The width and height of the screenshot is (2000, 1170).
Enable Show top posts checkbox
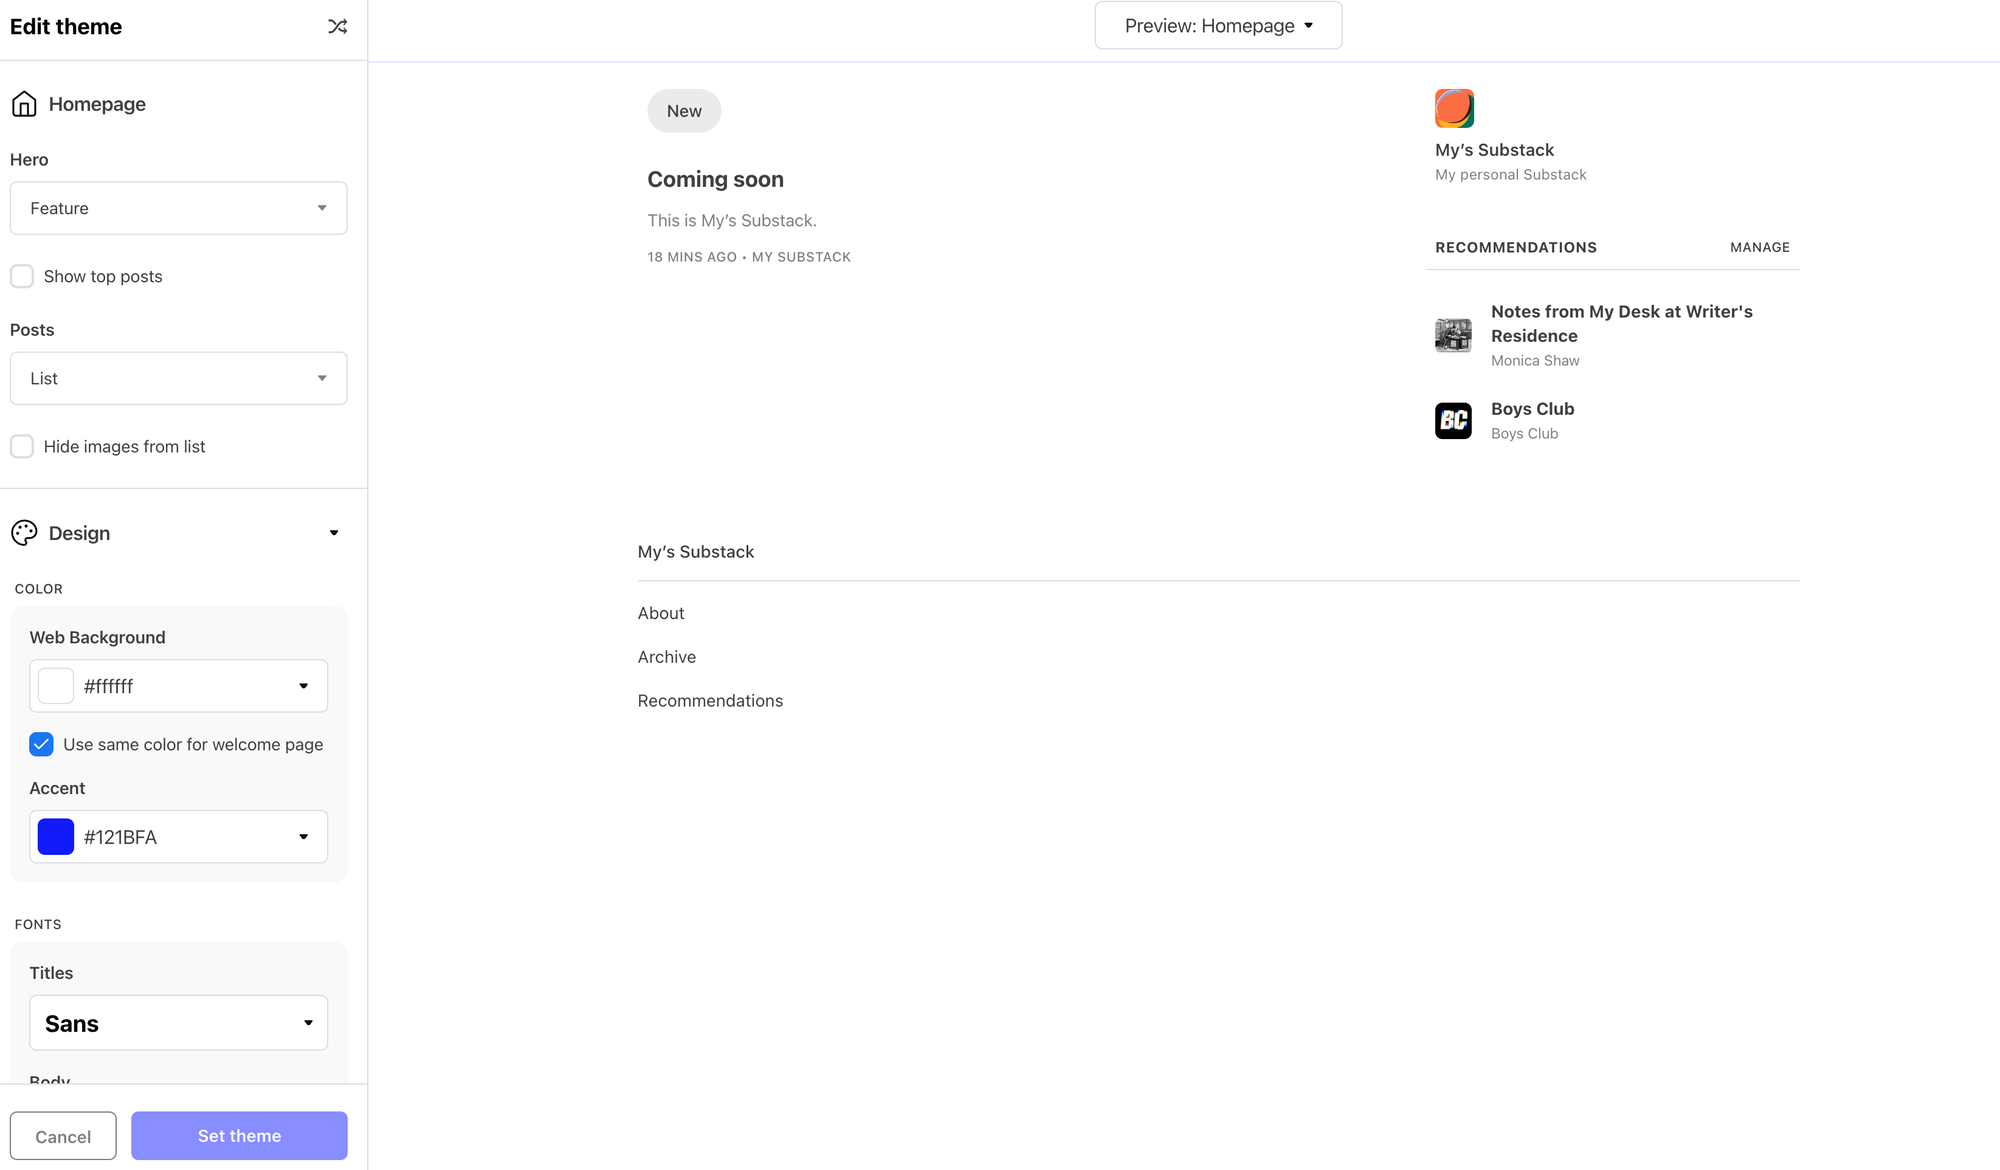[x=22, y=276]
